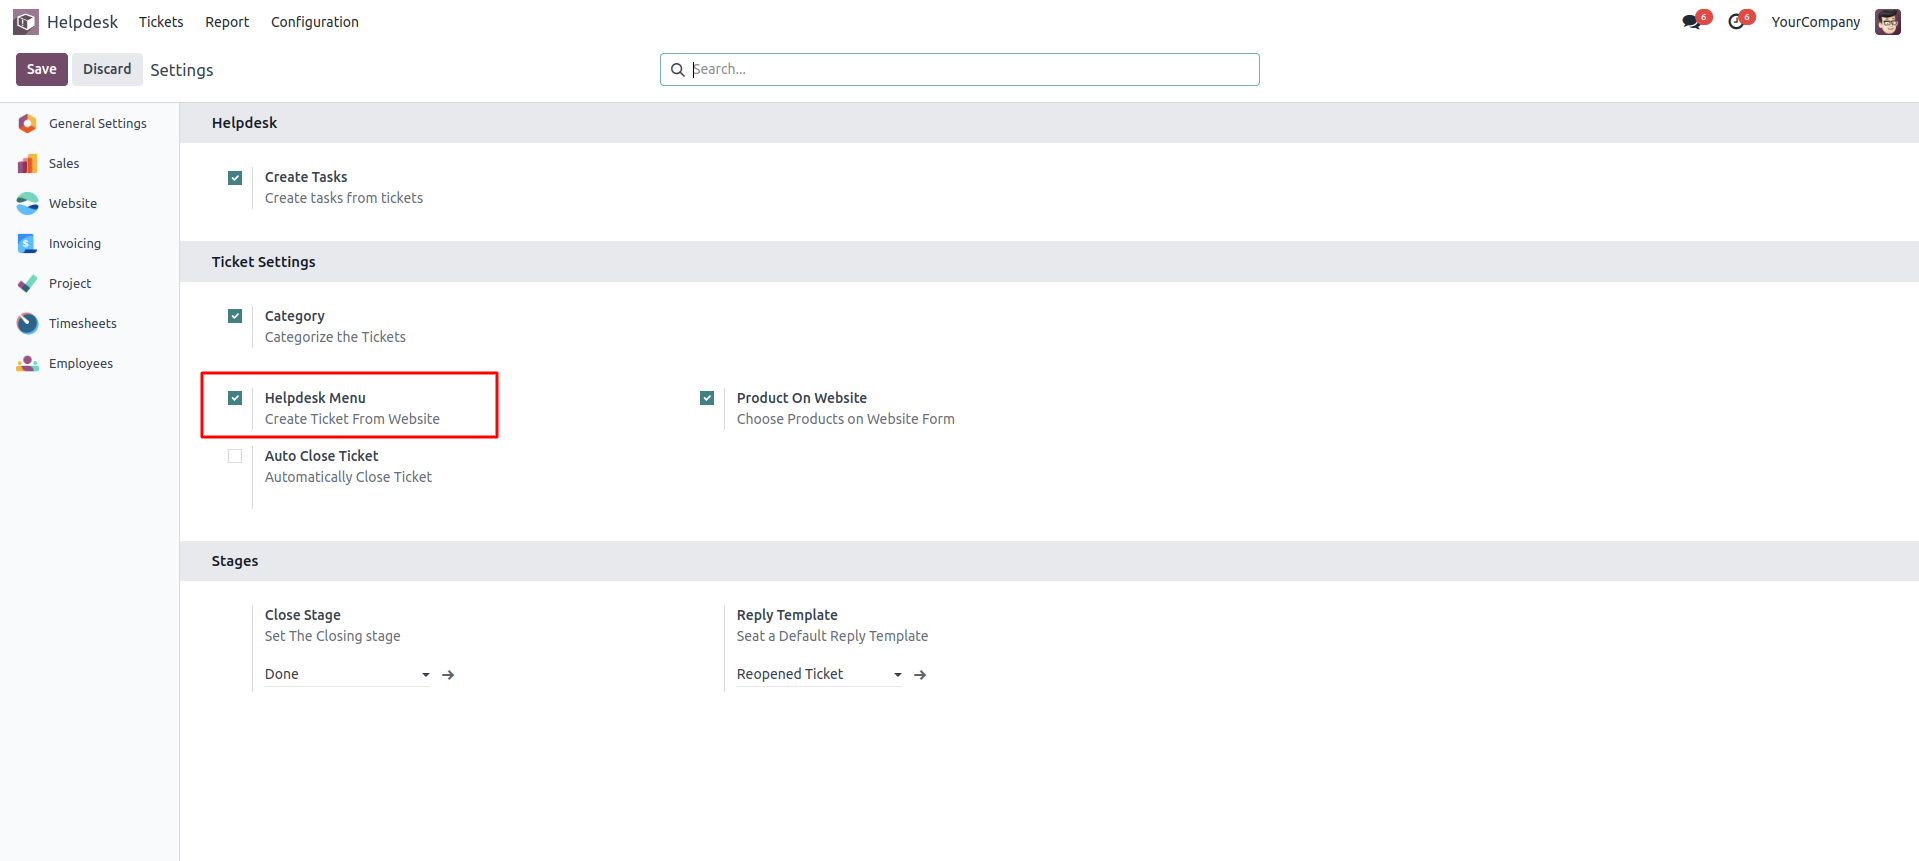The image size is (1919, 861).
Task: Click the Save button
Action: [x=42, y=70]
